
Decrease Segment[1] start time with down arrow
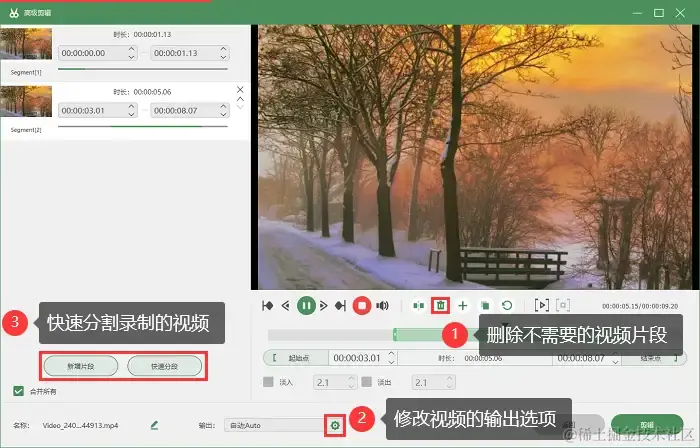click(131, 57)
